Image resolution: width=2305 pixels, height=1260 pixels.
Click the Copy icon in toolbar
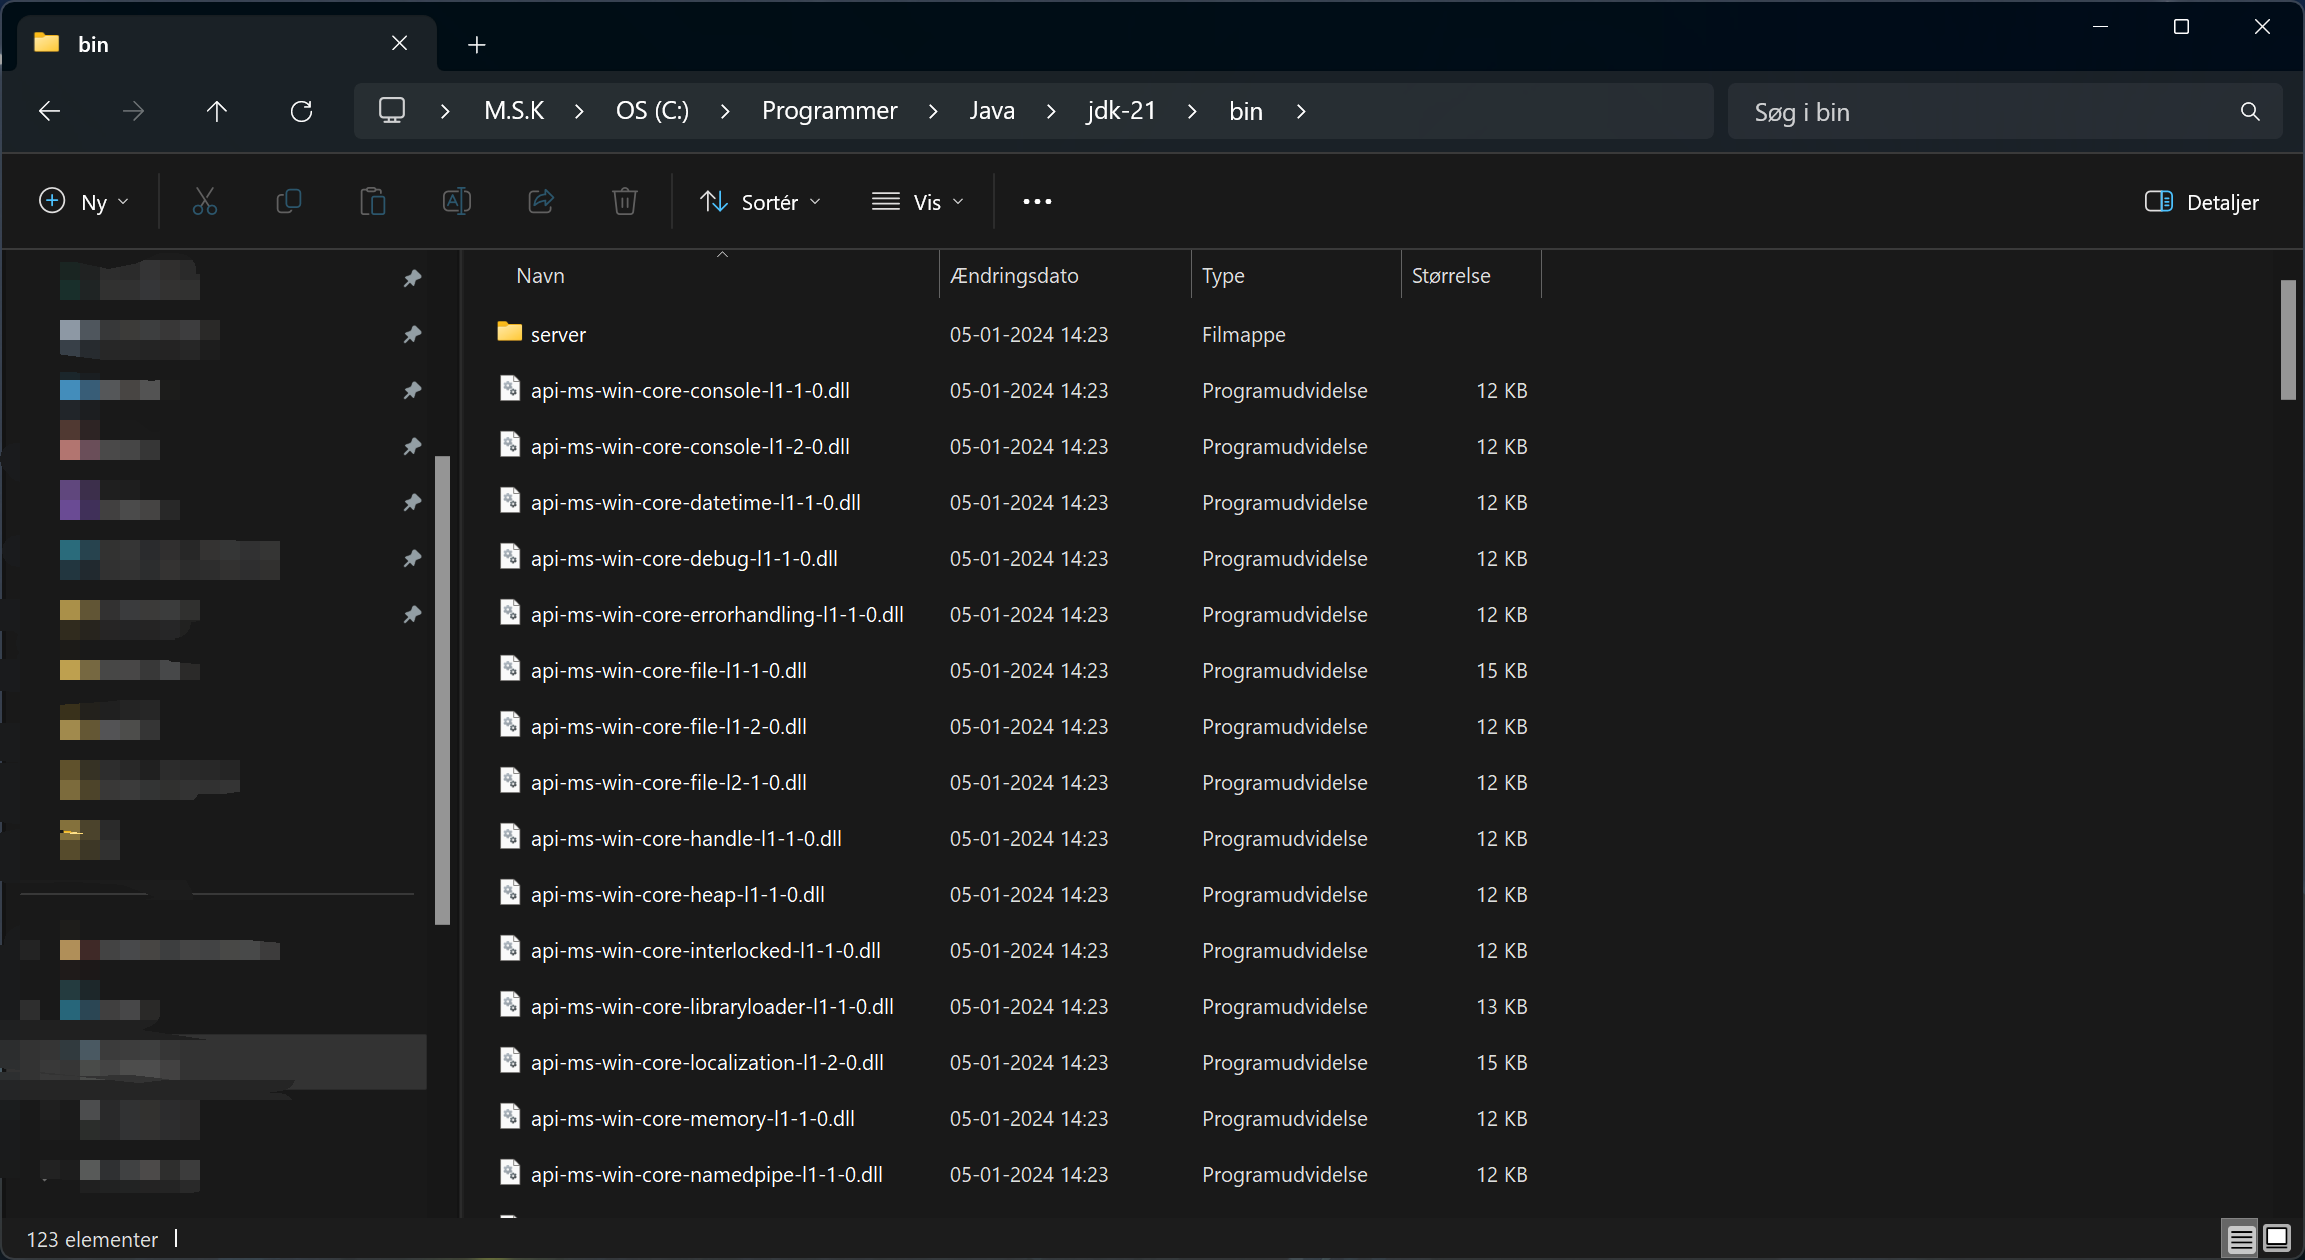(x=288, y=202)
